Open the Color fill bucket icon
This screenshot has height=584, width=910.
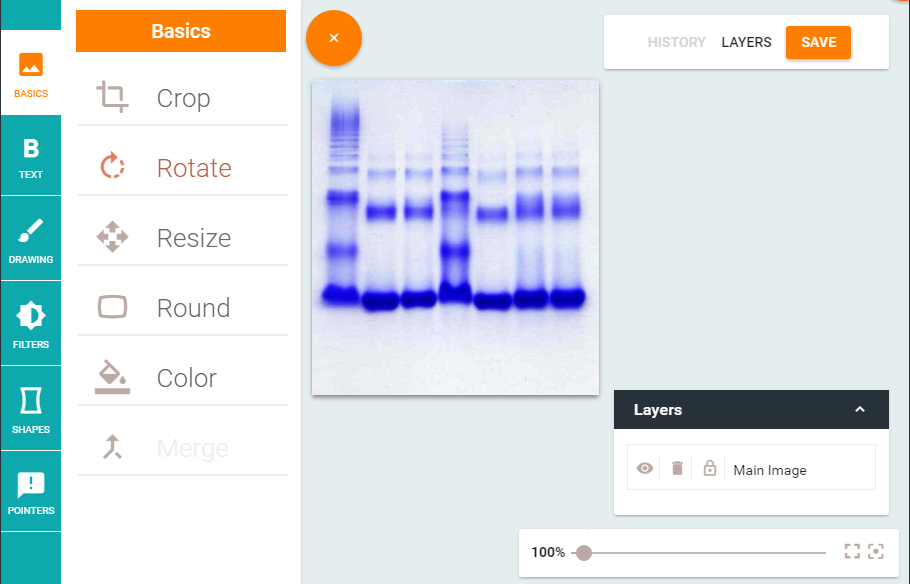pos(112,377)
